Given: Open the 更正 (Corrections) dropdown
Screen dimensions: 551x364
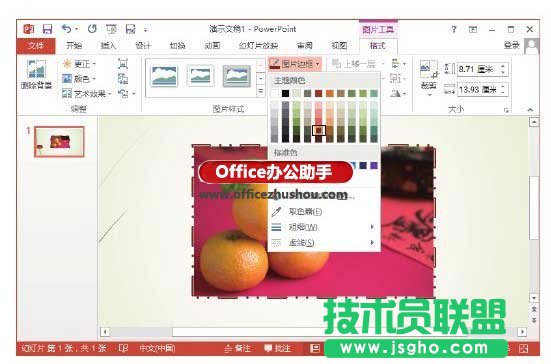Looking at the screenshot, I should (x=79, y=64).
